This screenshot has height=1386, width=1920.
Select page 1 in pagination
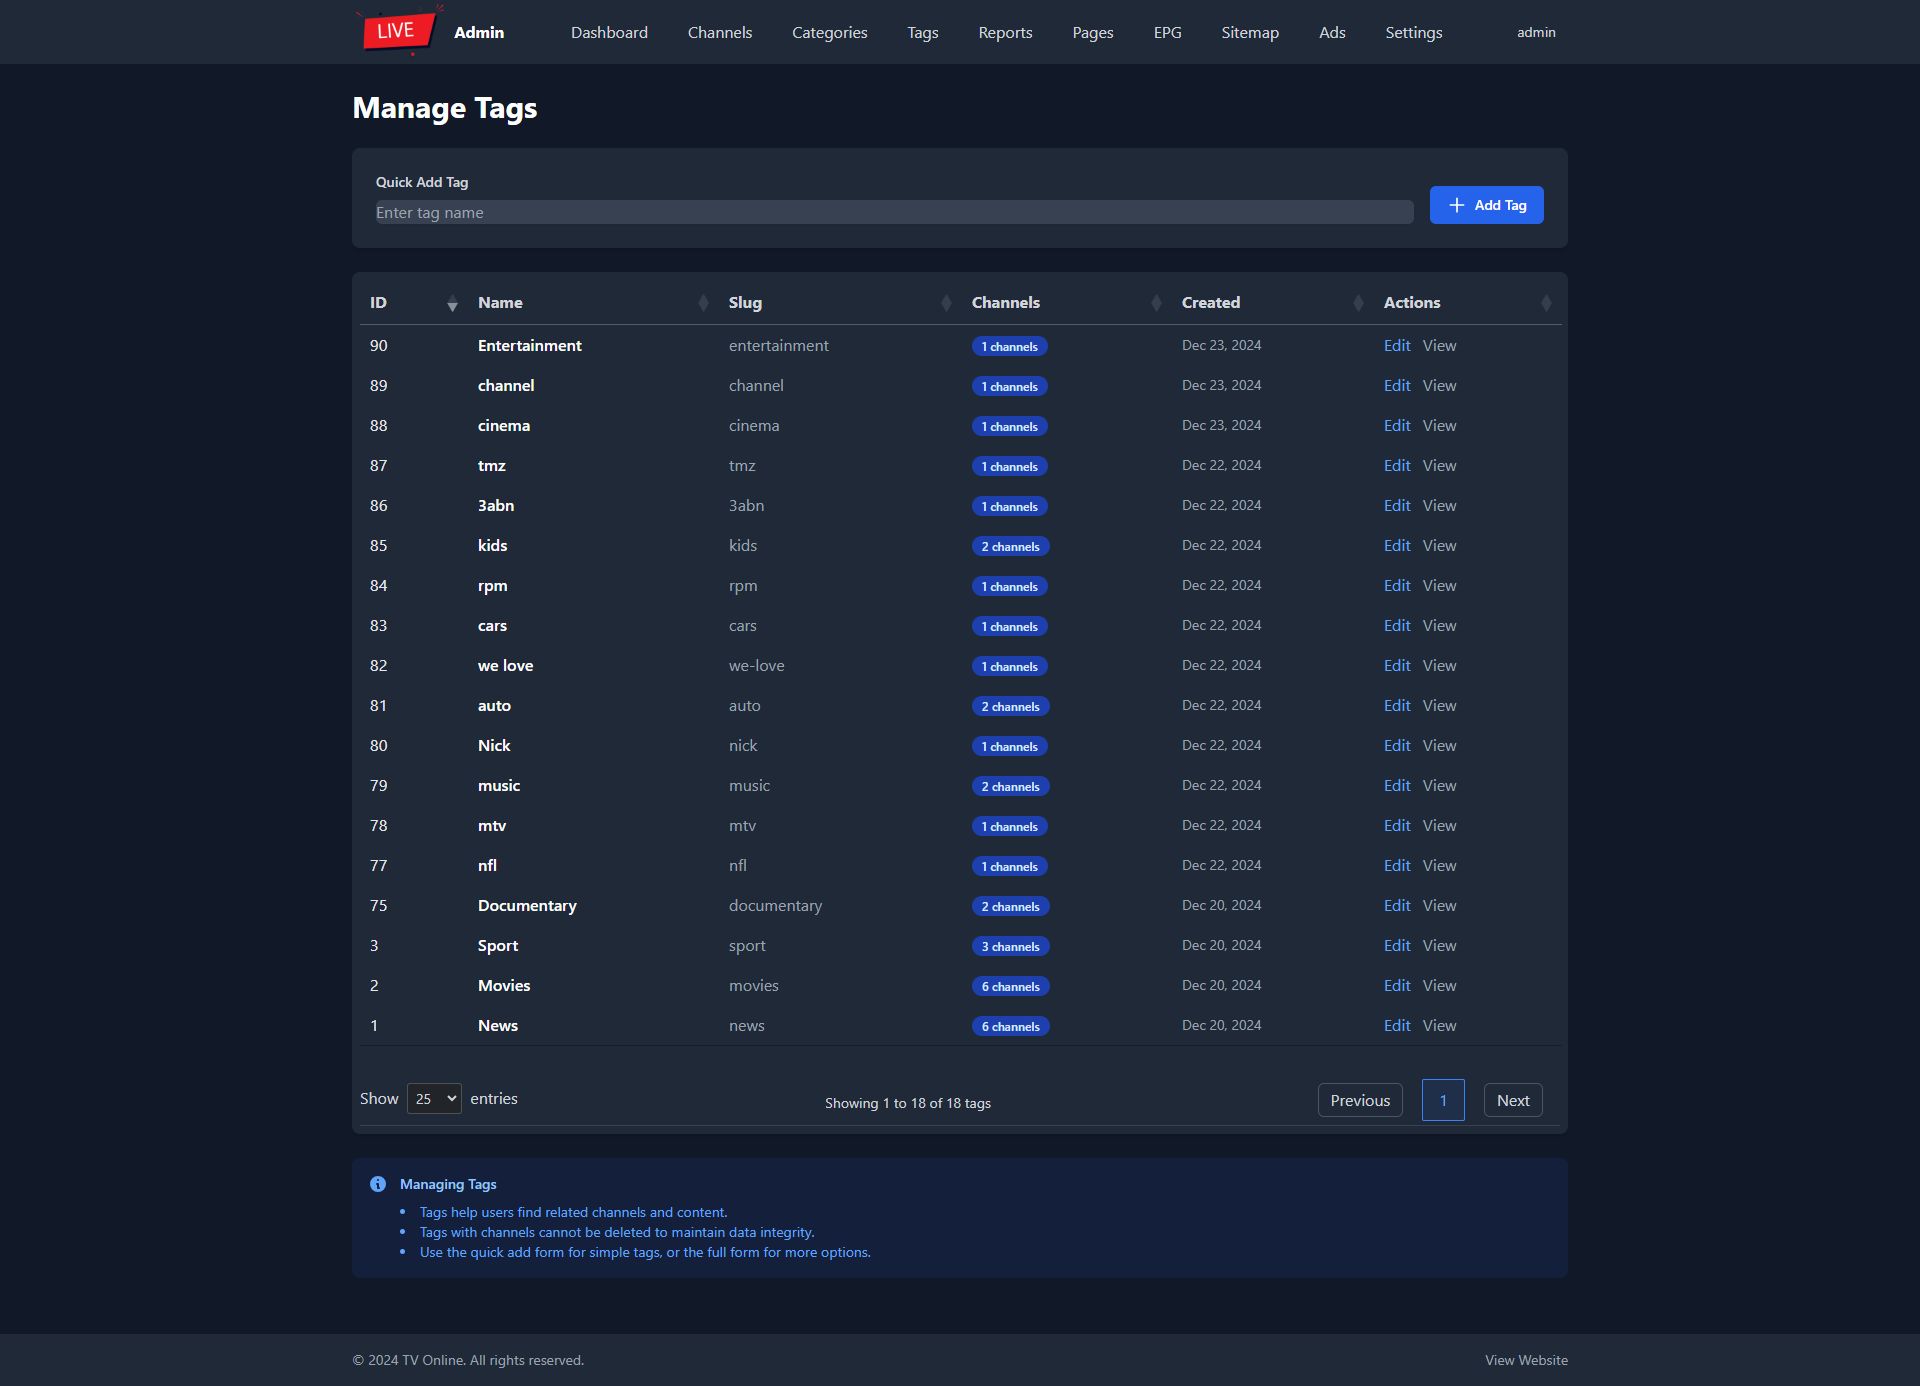pos(1442,1100)
